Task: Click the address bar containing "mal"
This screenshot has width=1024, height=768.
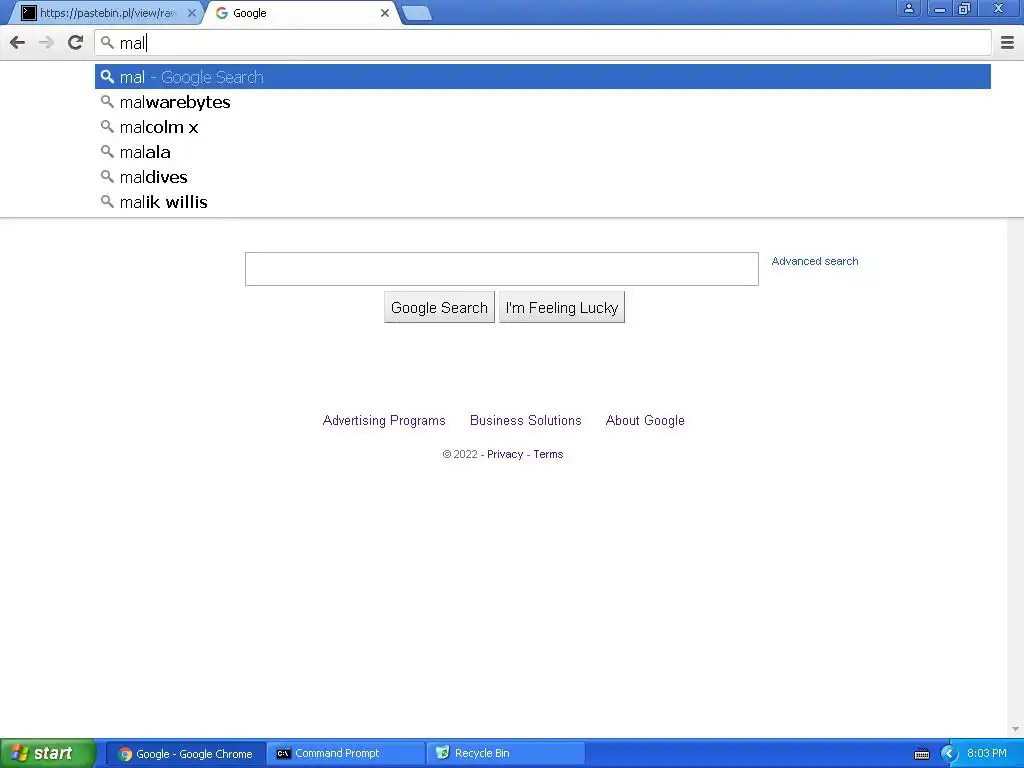Action: point(543,43)
